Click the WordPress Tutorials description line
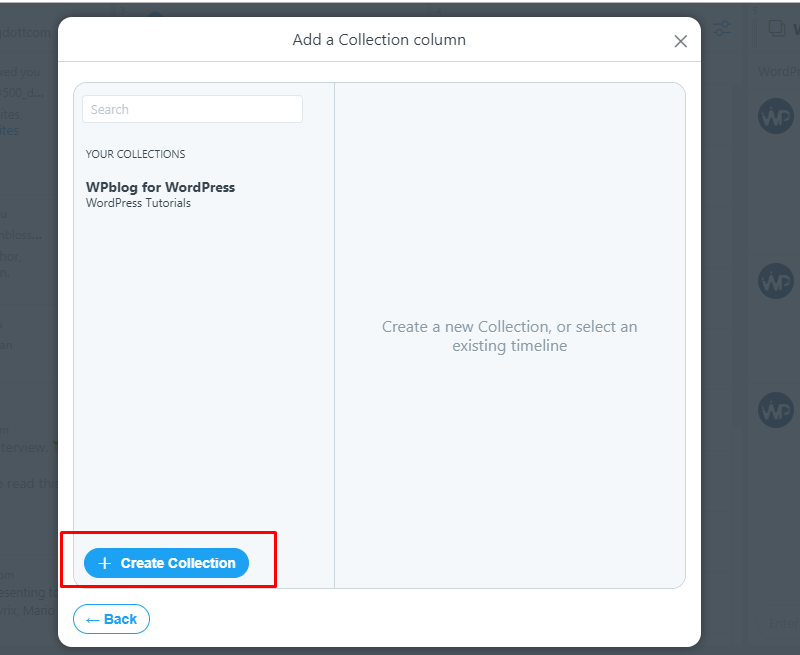 click(138, 203)
